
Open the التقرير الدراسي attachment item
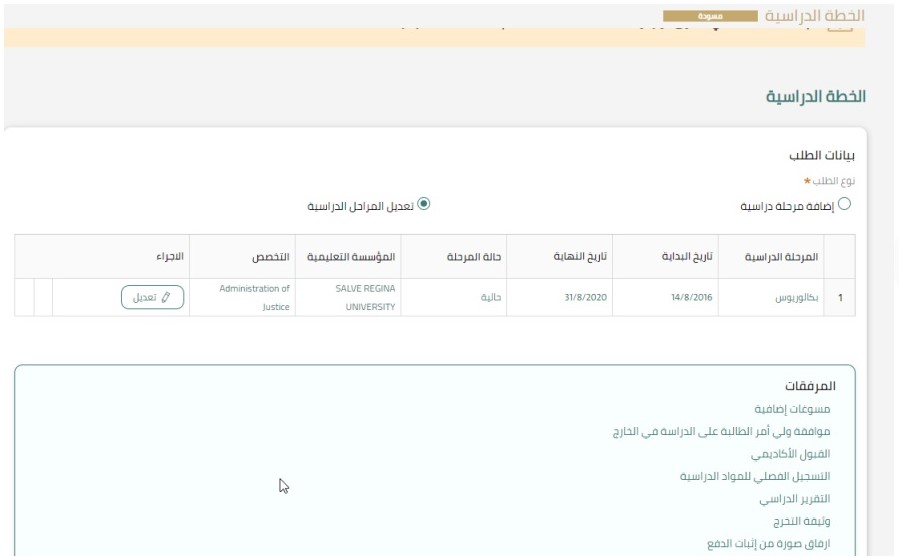point(795,498)
